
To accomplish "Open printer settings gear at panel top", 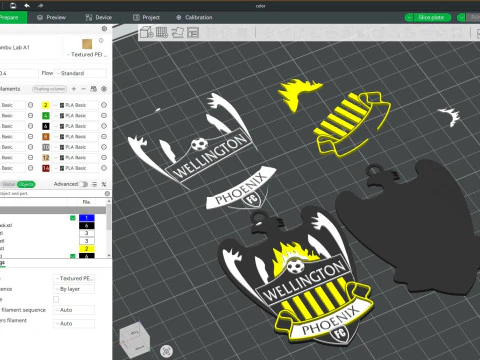I will (x=104, y=29).
